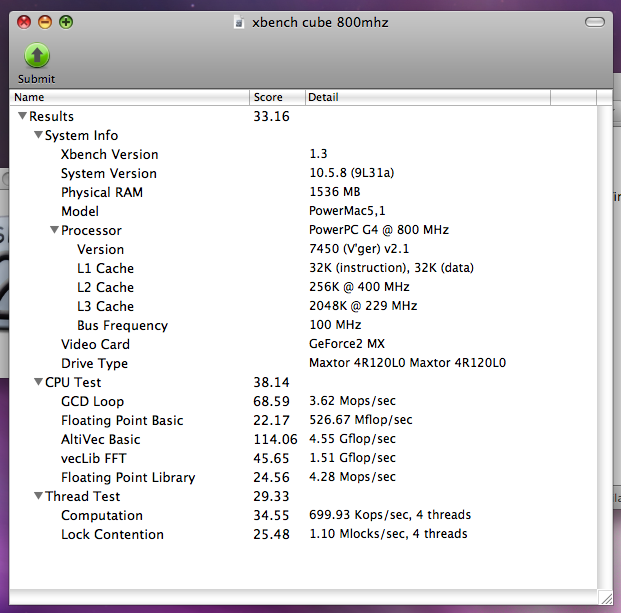Image resolution: width=621 pixels, height=613 pixels.
Task: Collapse the System Info section
Action: pos(38,135)
